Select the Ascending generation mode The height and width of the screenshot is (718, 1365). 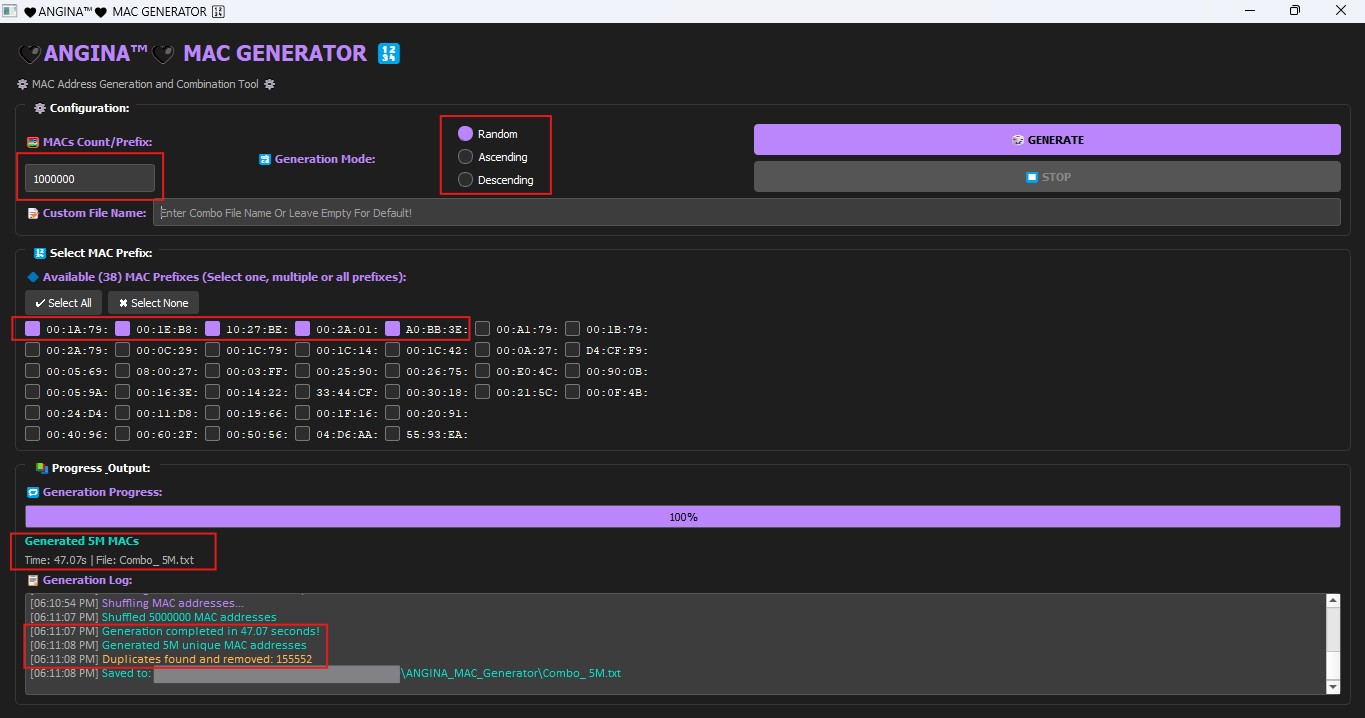[465, 157]
